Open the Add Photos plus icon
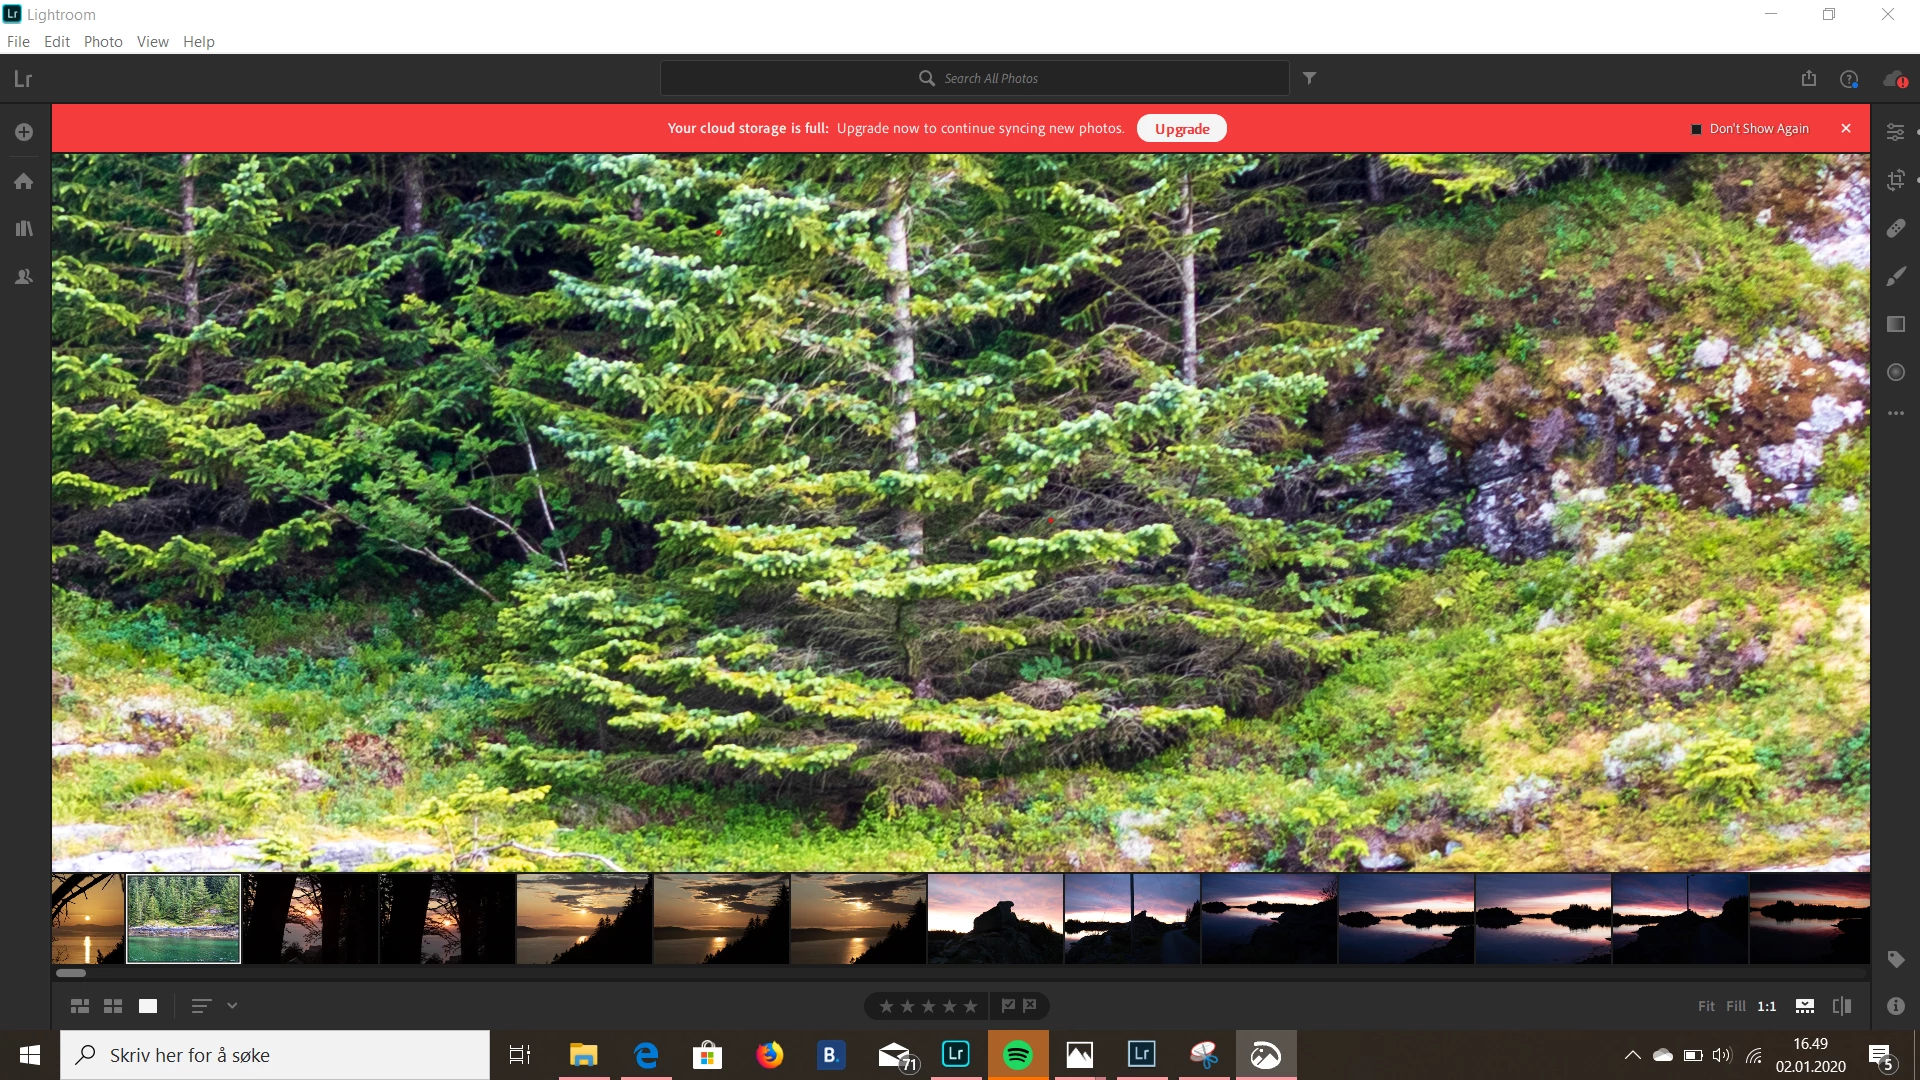This screenshot has height=1080, width=1920. pyautogui.click(x=24, y=132)
